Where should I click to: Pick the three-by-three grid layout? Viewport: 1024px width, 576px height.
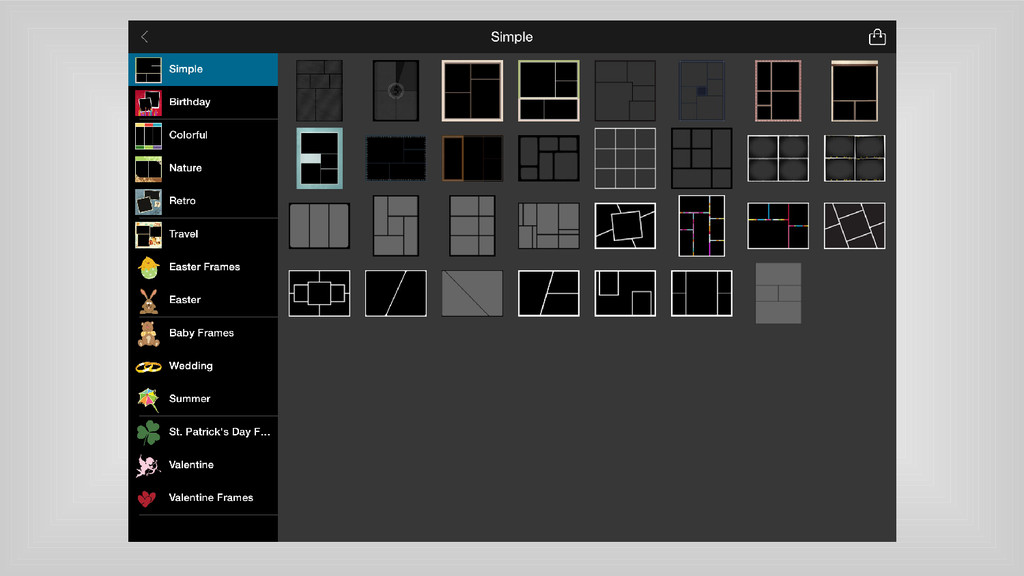625,158
